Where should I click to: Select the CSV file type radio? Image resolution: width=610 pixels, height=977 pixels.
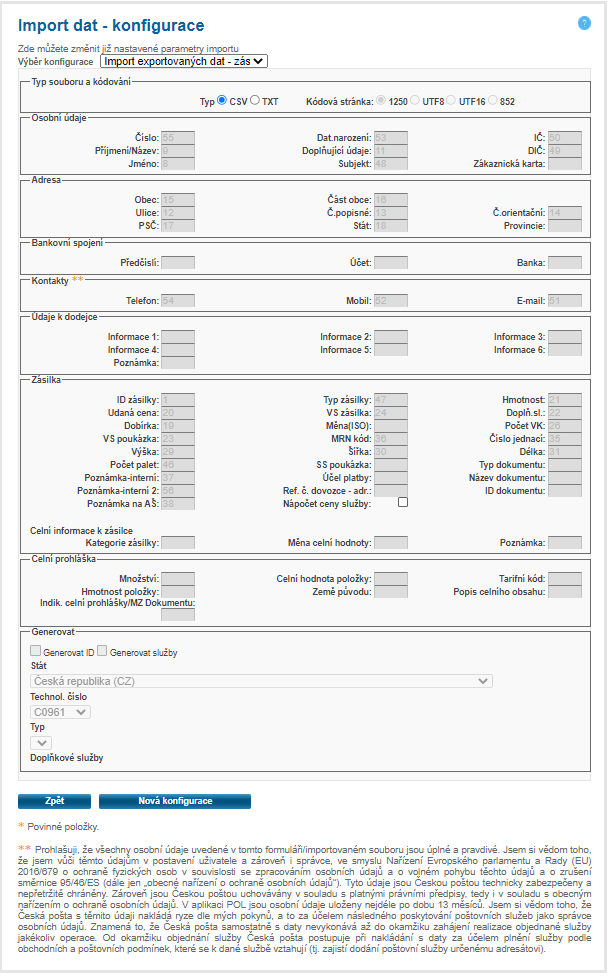pyautogui.click(x=222, y=101)
